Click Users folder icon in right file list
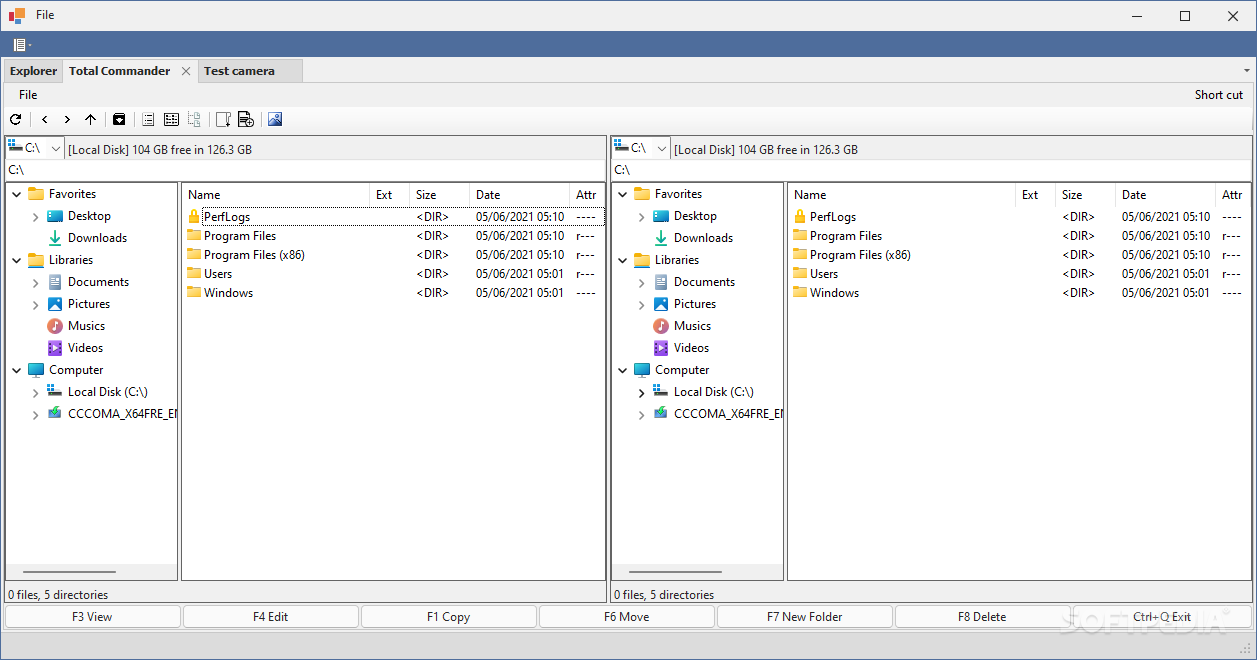 click(x=800, y=273)
